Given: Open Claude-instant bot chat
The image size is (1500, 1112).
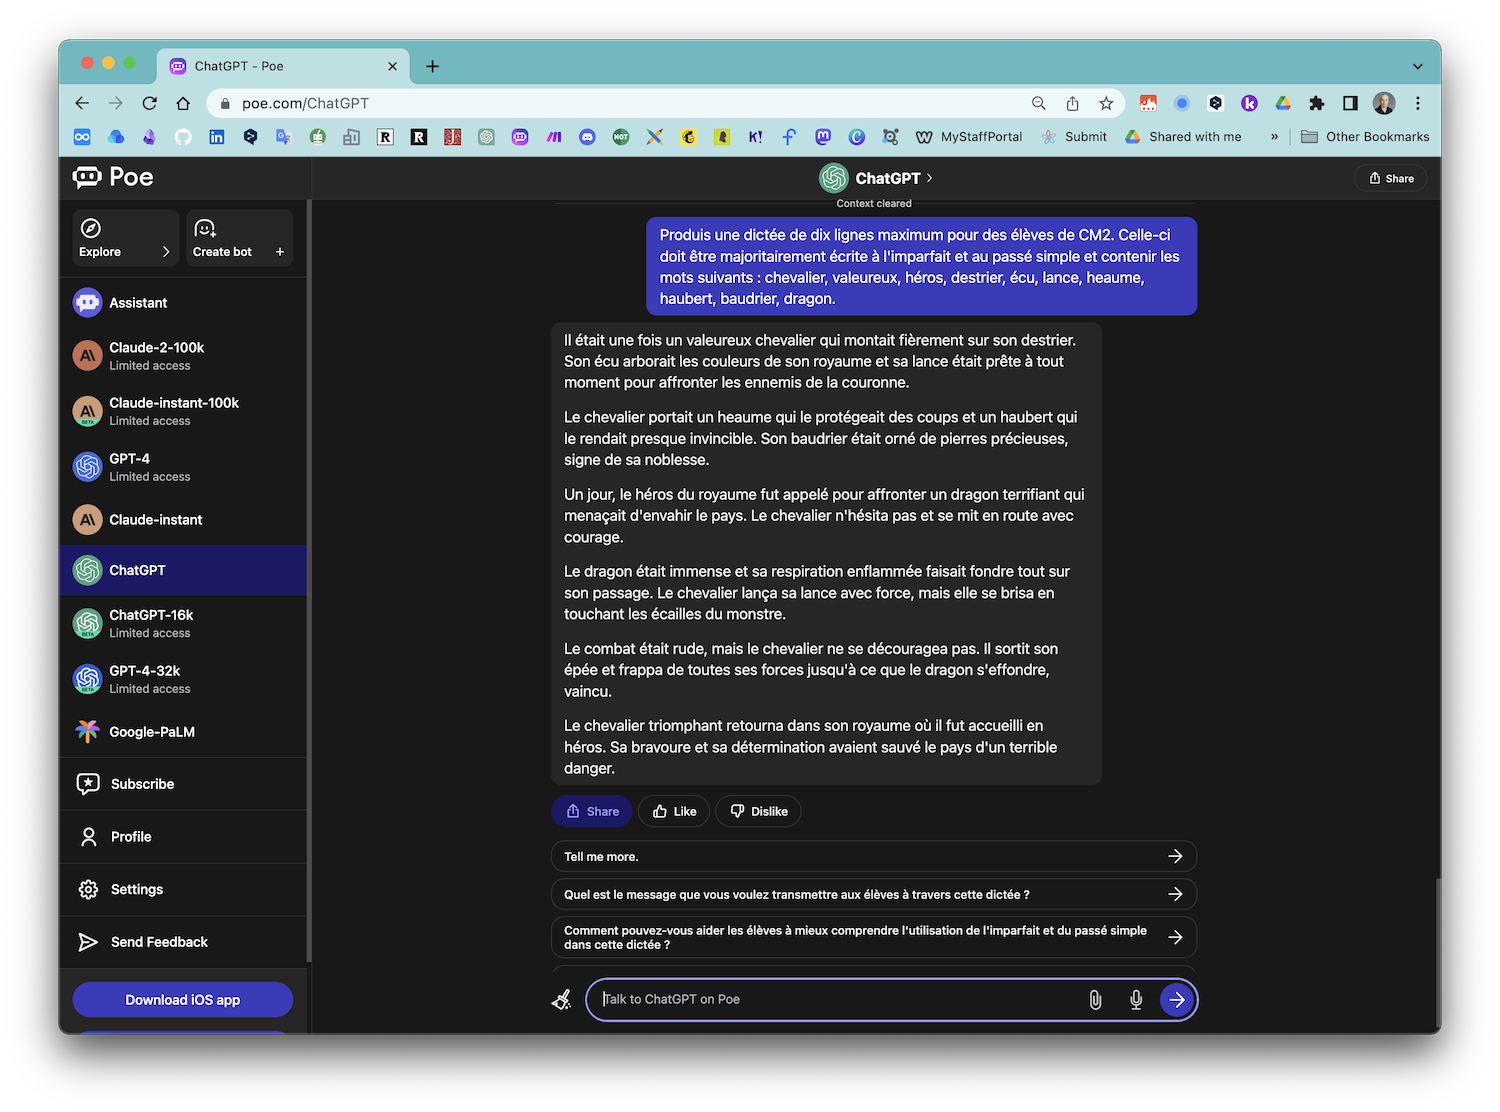Looking at the screenshot, I should coord(183,520).
